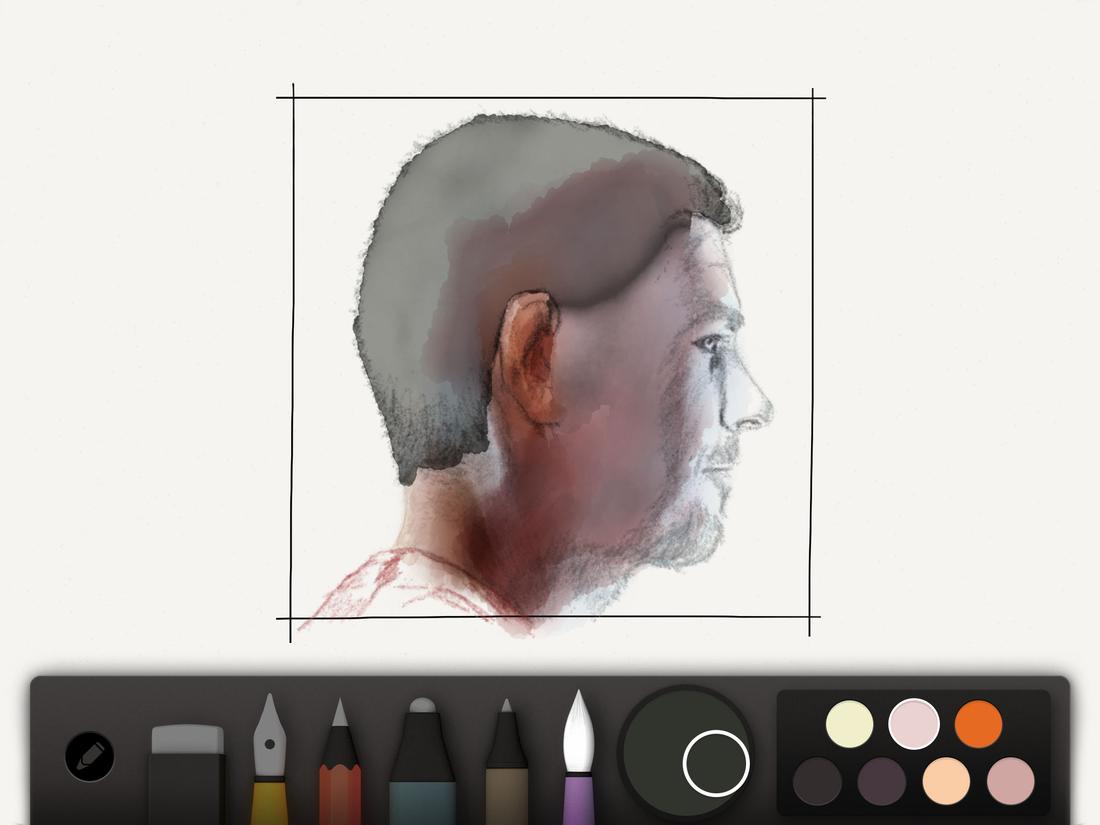Choose the orange color swatch
This screenshot has width=1100, height=825.
pos(977,722)
